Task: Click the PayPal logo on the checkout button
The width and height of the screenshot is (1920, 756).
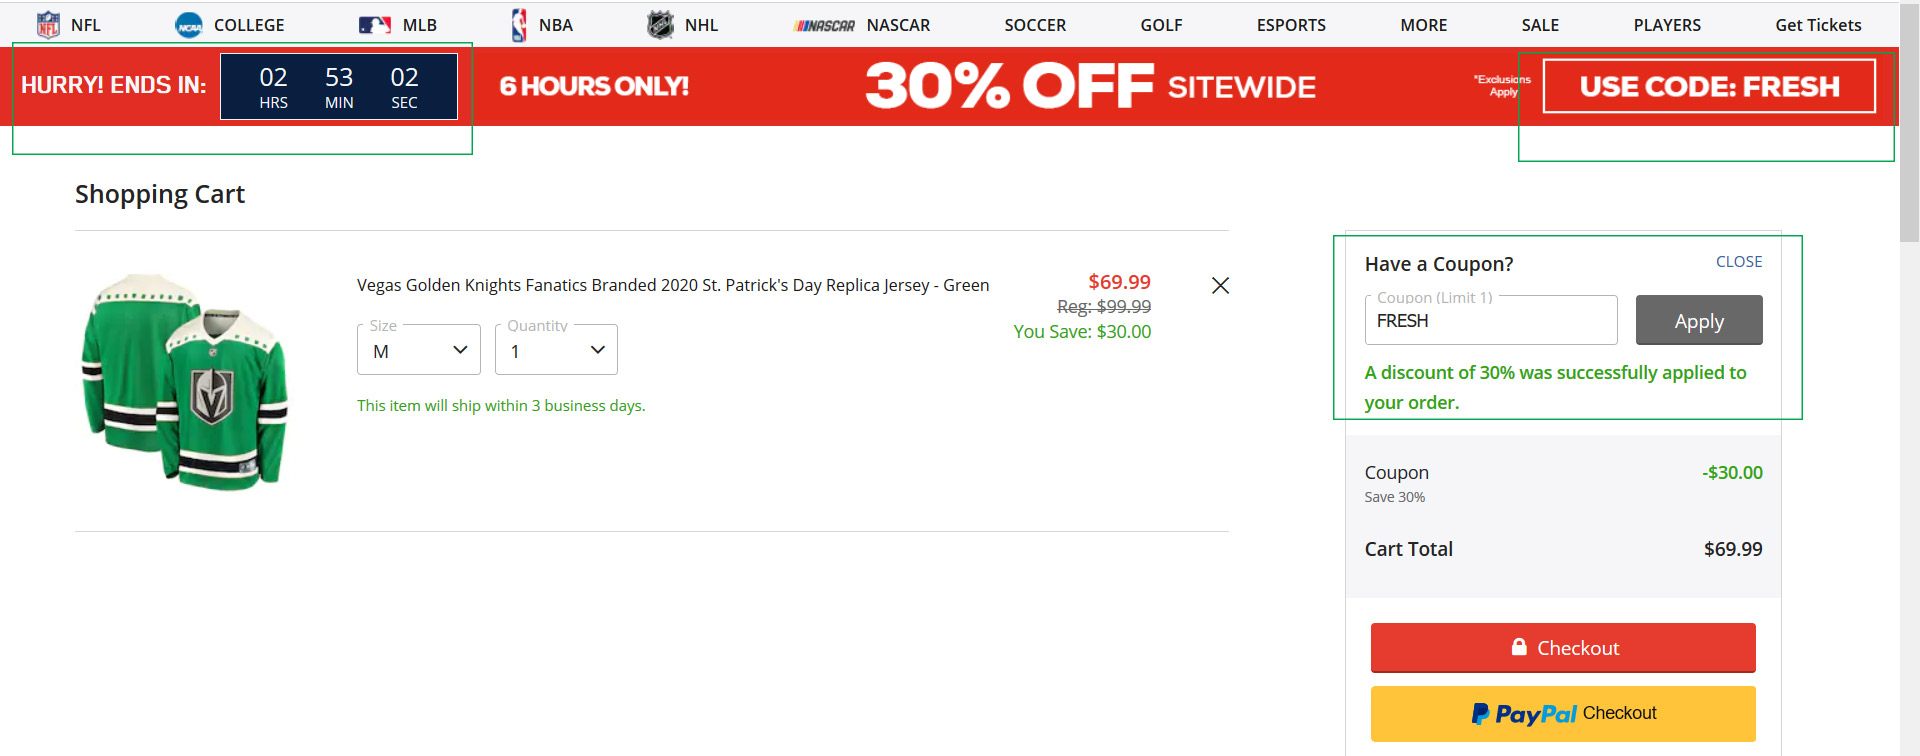Action: [1524, 714]
